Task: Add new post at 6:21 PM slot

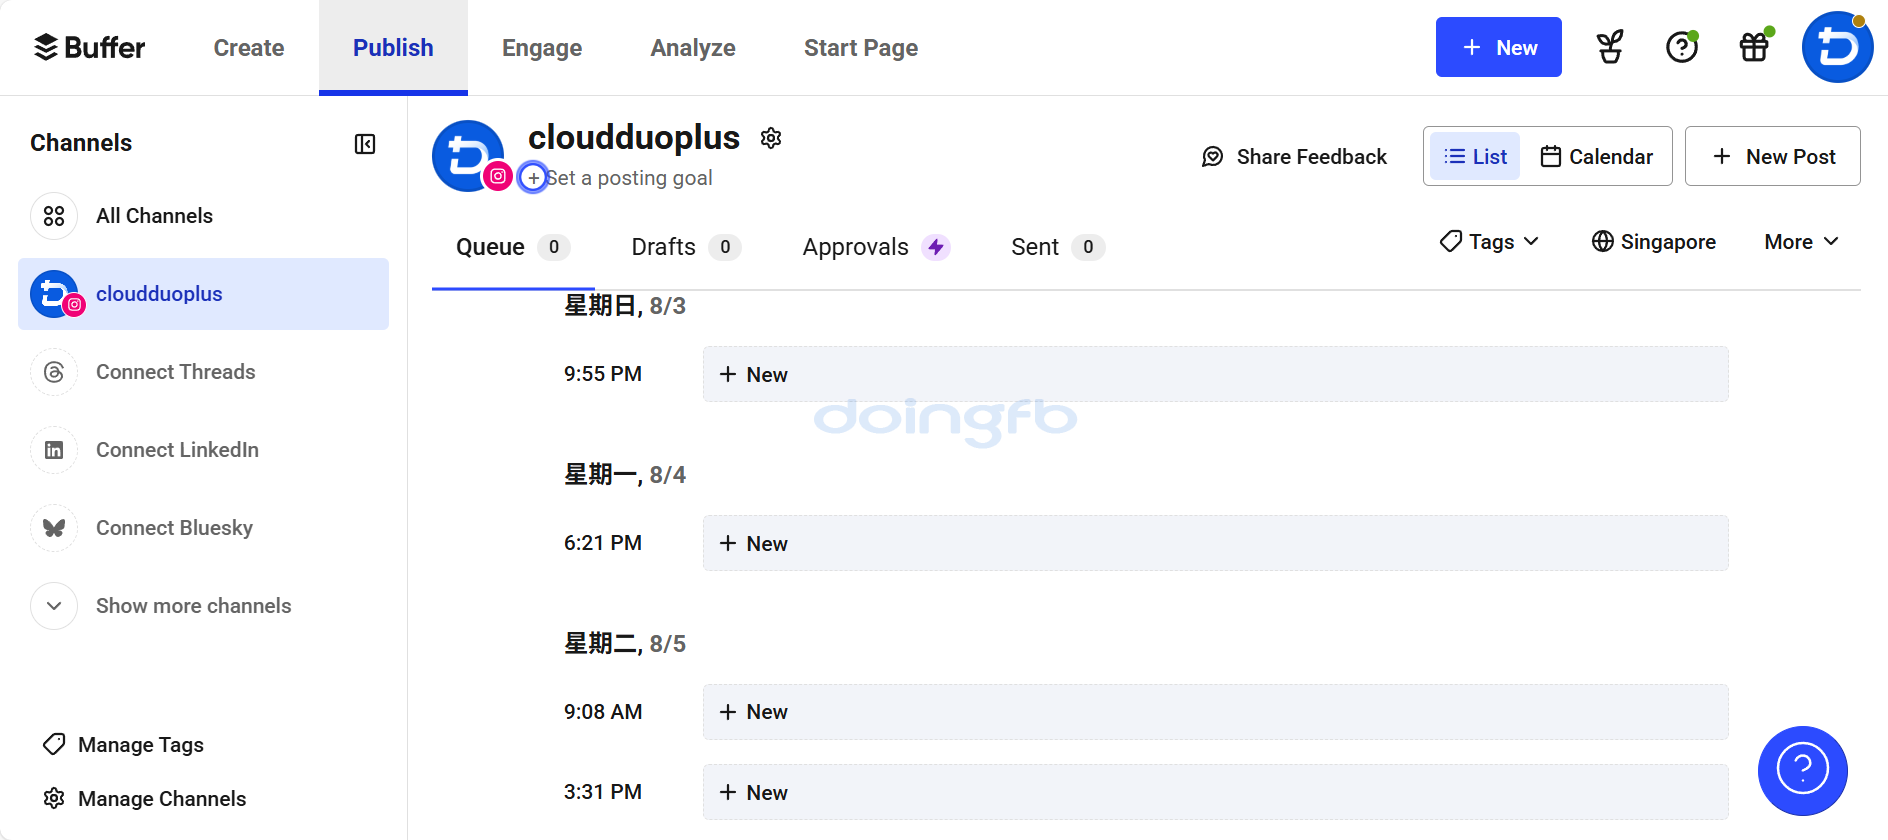Action: [1215, 543]
